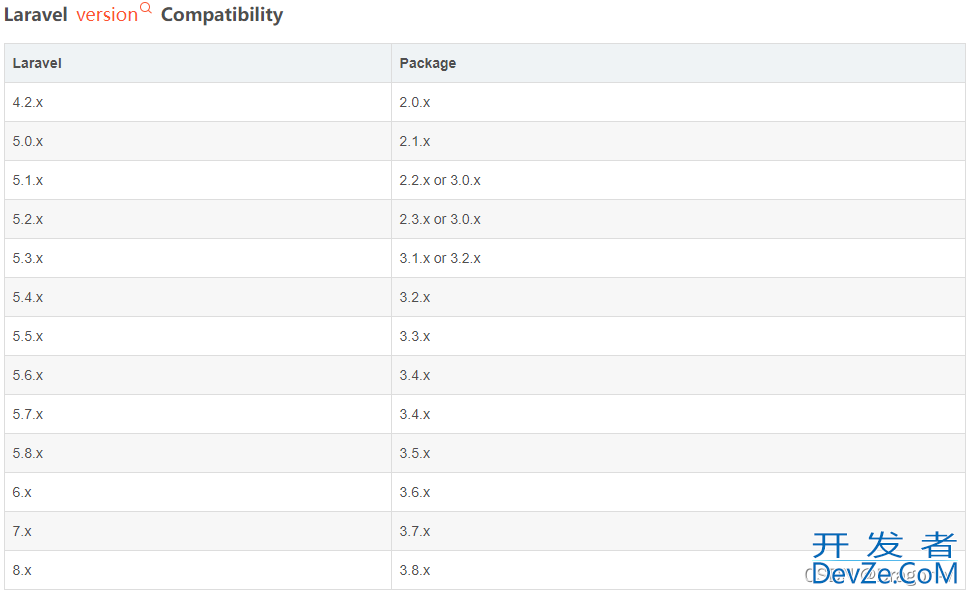
Task: Click the red "version" search link
Action: coord(107,15)
